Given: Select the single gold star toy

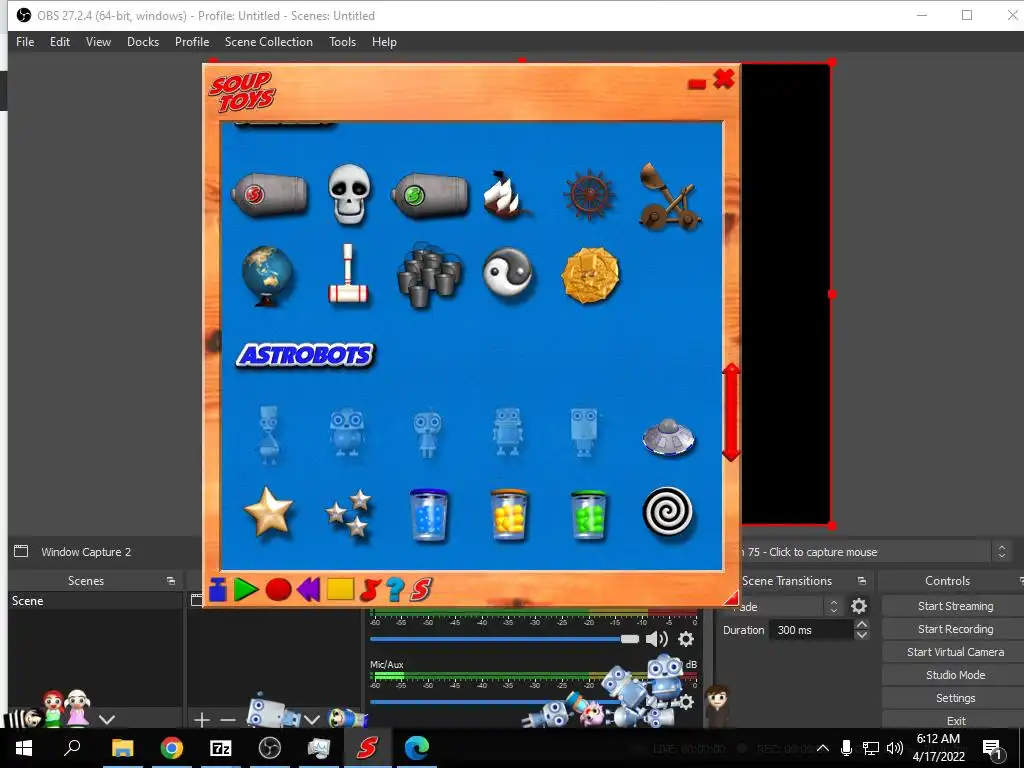Looking at the screenshot, I should tap(268, 511).
